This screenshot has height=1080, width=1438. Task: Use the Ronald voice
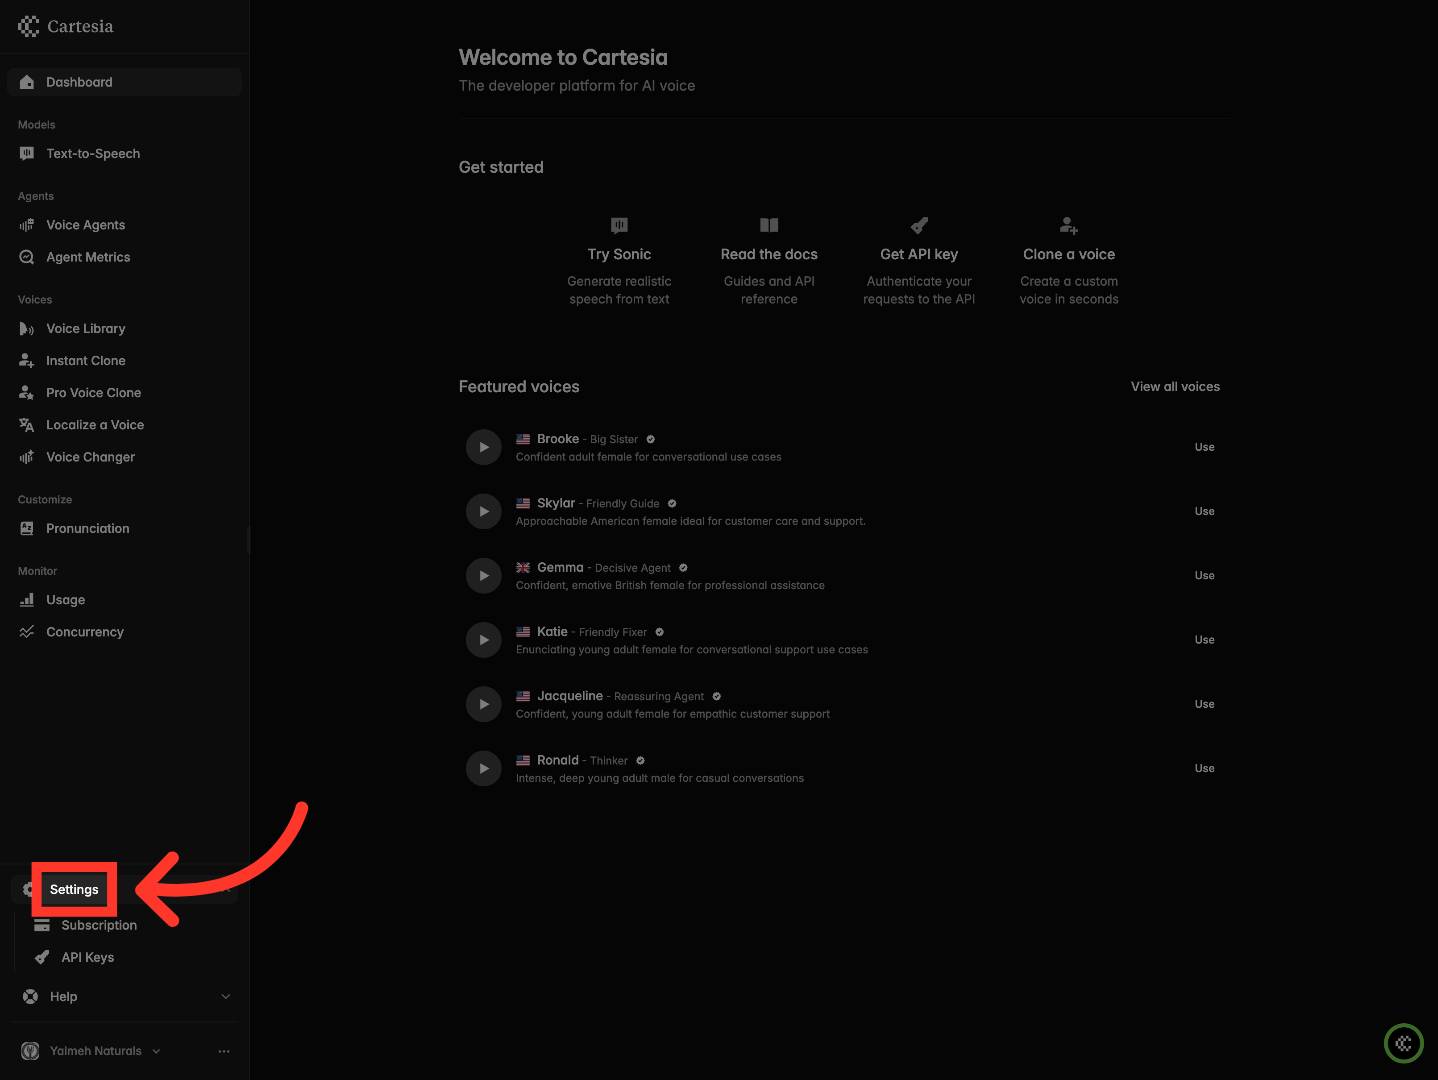click(x=1205, y=768)
